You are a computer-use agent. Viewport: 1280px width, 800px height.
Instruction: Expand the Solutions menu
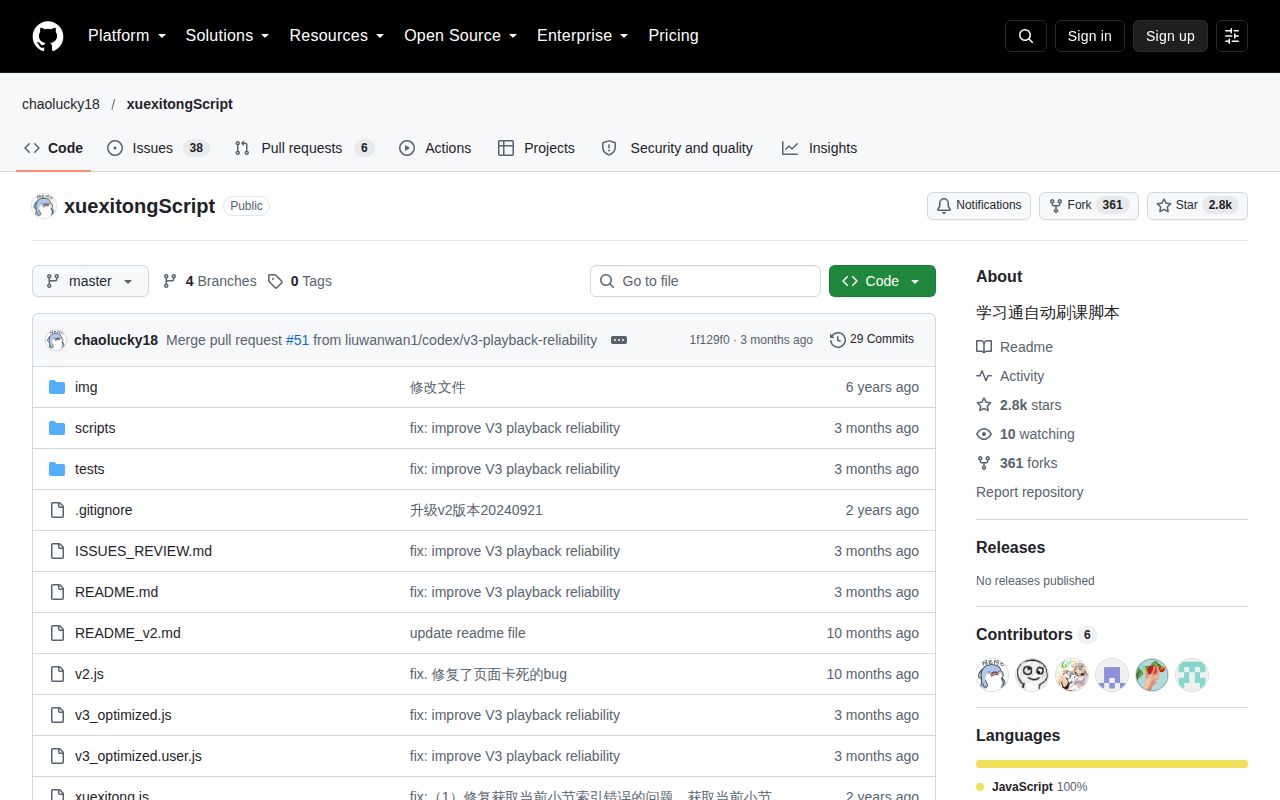[228, 36]
